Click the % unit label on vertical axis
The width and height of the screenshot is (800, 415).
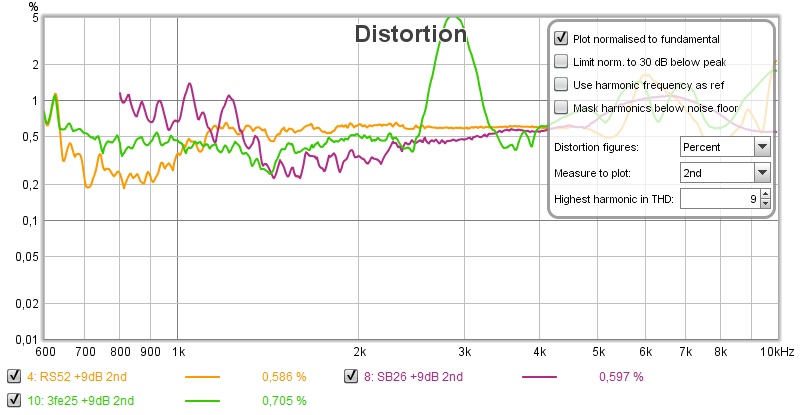34,7
